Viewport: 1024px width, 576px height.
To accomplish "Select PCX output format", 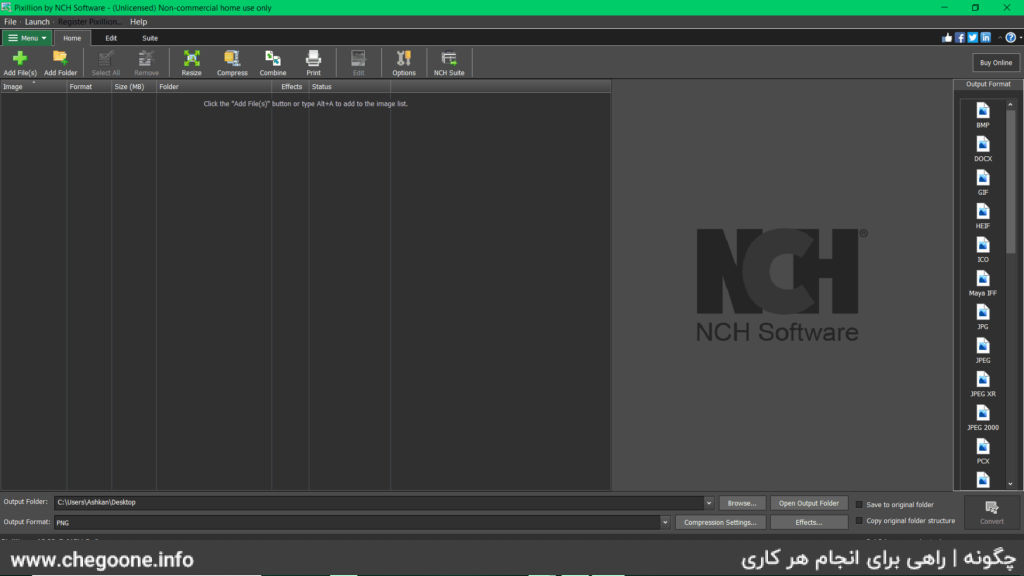I will click(x=983, y=451).
